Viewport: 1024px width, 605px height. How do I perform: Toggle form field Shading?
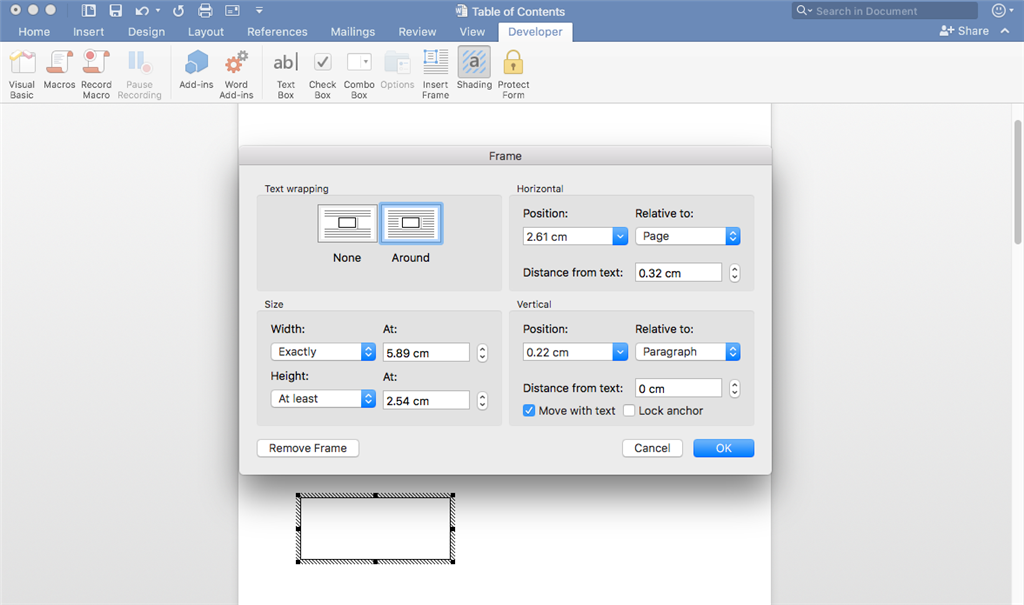pos(473,69)
